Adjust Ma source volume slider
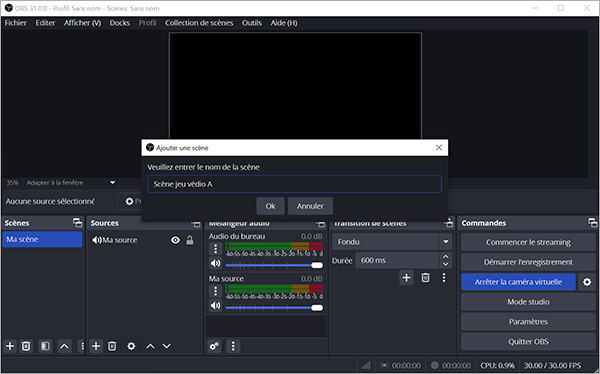 (274, 307)
